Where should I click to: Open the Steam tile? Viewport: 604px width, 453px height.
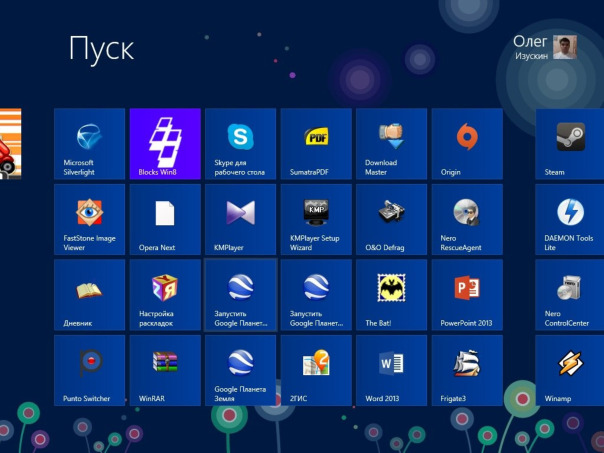570,144
